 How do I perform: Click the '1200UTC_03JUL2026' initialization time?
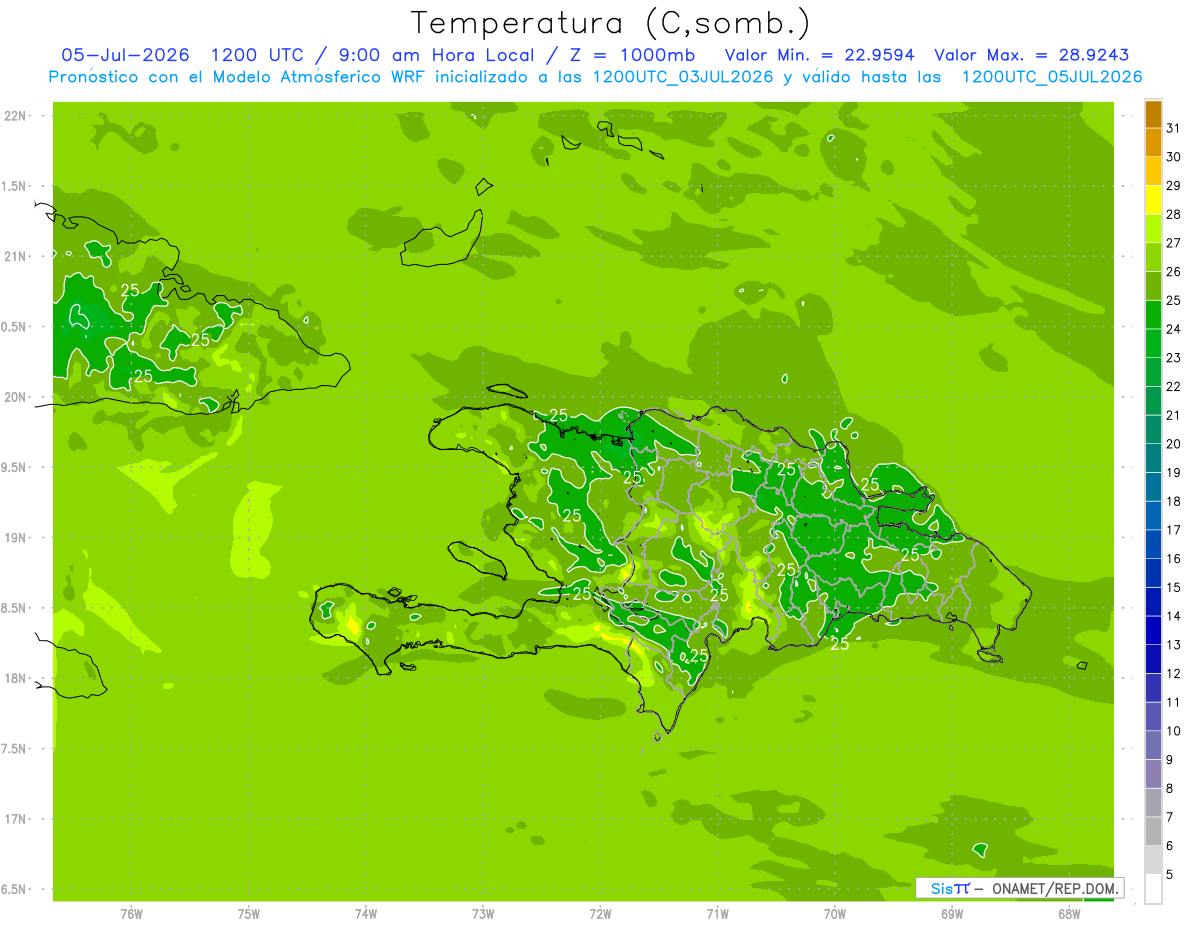point(684,77)
